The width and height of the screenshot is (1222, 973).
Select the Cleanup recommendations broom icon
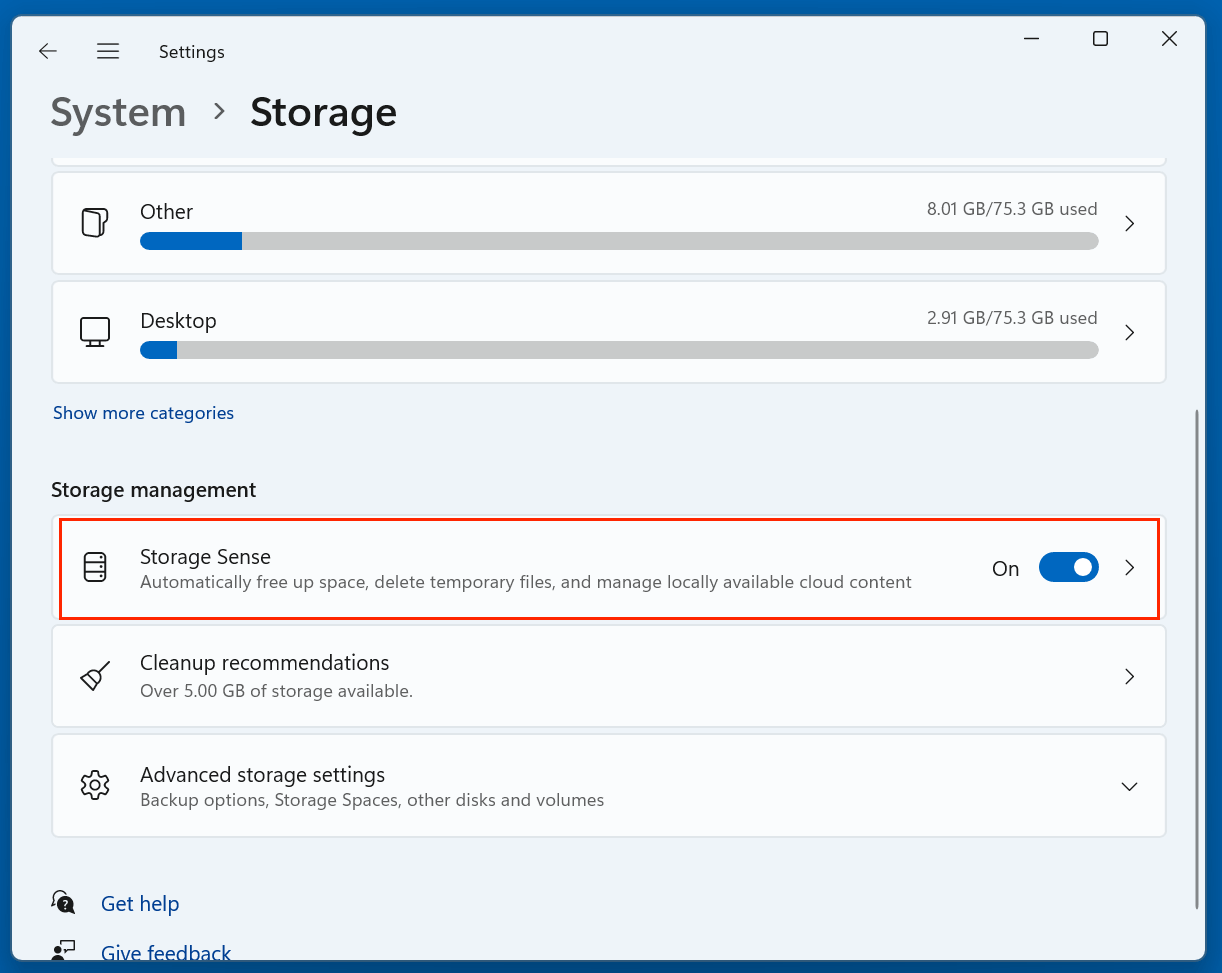coord(94,676)
